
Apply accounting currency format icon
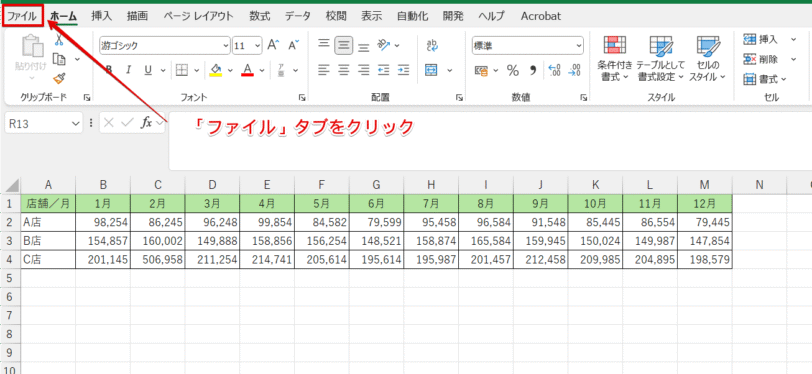tap(481, 70)
